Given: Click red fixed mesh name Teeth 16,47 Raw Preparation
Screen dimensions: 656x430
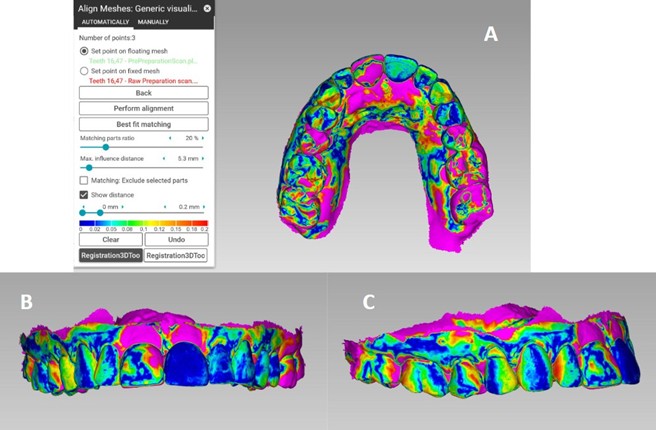Looking at the screenshot, I should (x=143, y=81).
